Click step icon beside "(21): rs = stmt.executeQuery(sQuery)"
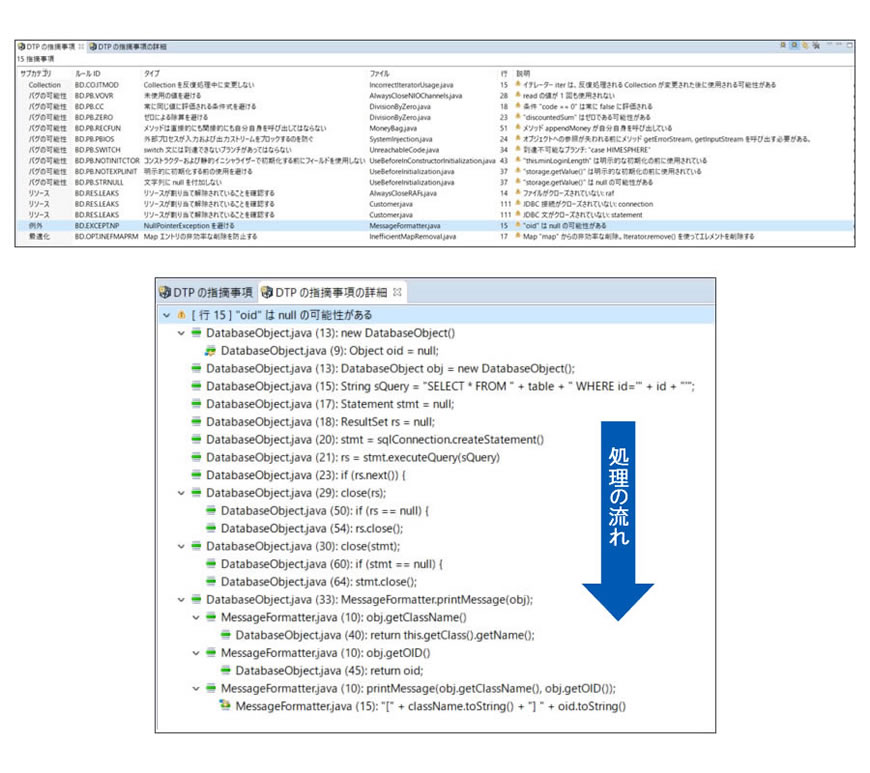This screenshot has height=773, width=870. point(196,457)
